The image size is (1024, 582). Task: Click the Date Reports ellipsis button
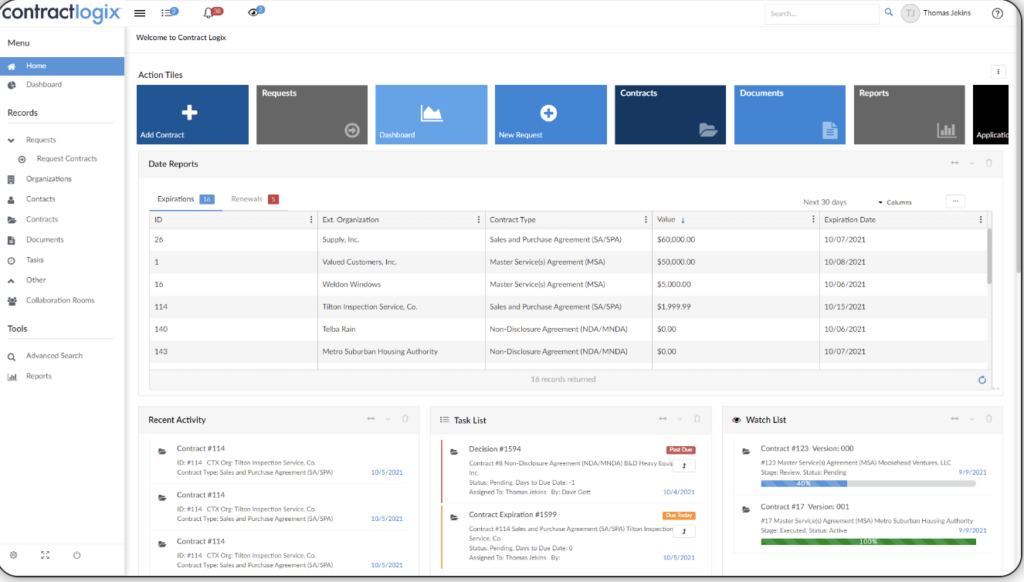pyautogui.click(x=955, y=201)
